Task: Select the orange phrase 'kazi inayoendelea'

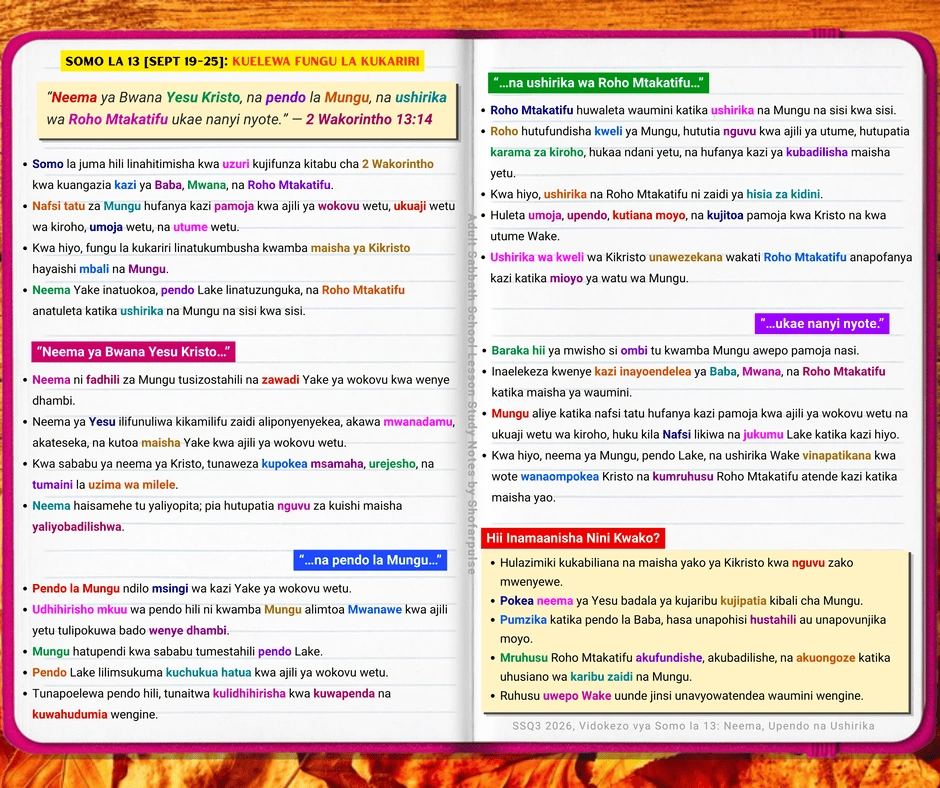Action: (643, 371)
